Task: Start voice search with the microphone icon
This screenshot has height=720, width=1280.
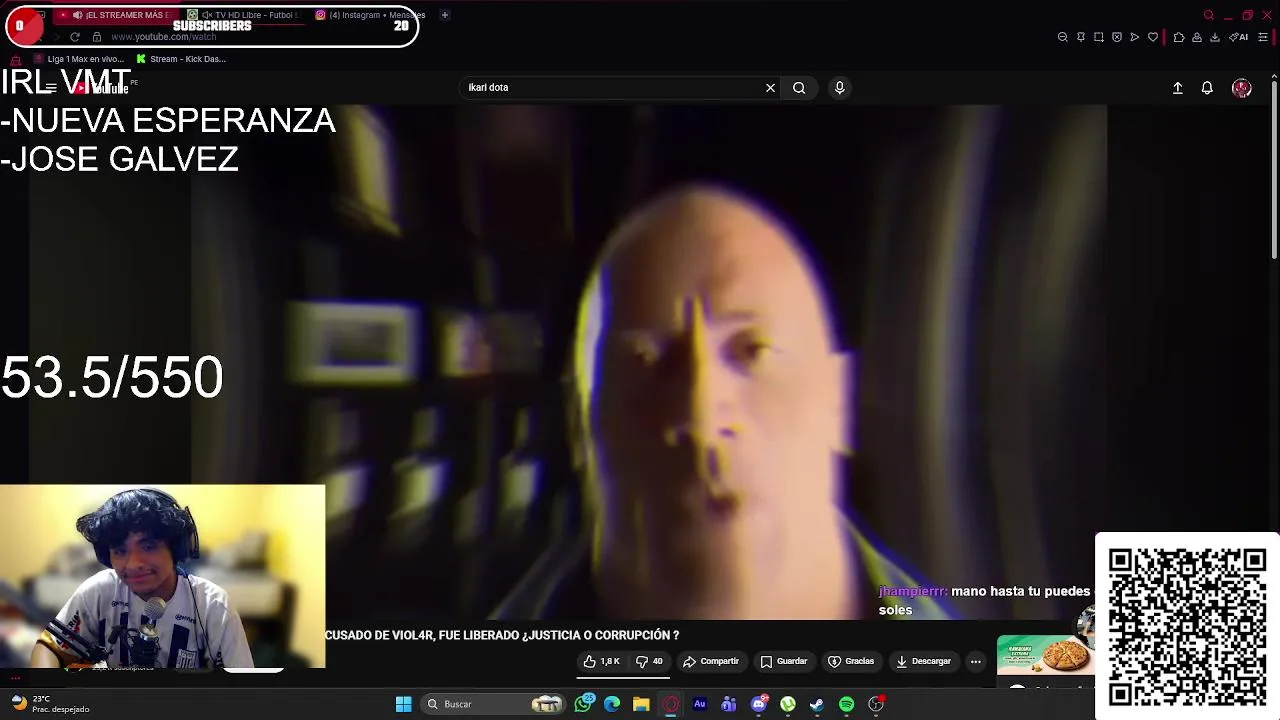Action: (x=840, y=88)
